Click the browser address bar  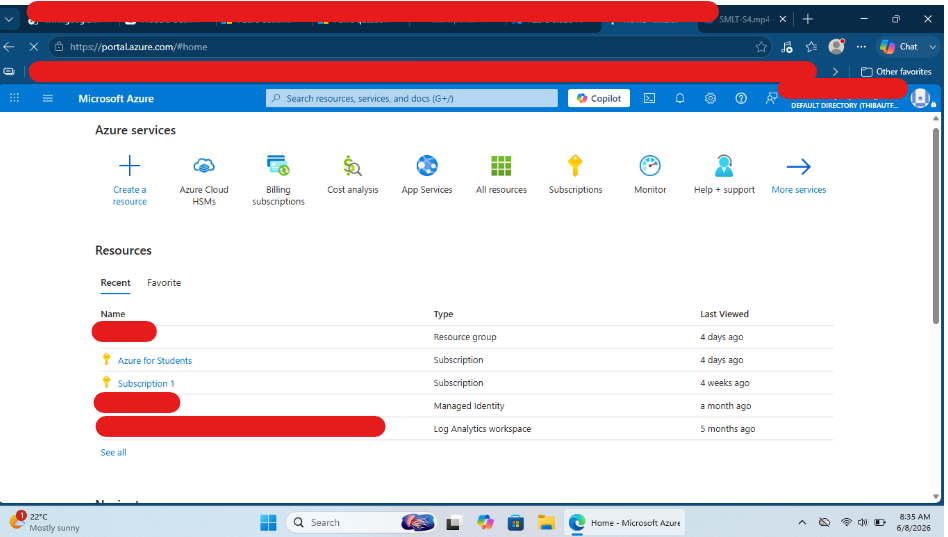[x=409, y=47]
